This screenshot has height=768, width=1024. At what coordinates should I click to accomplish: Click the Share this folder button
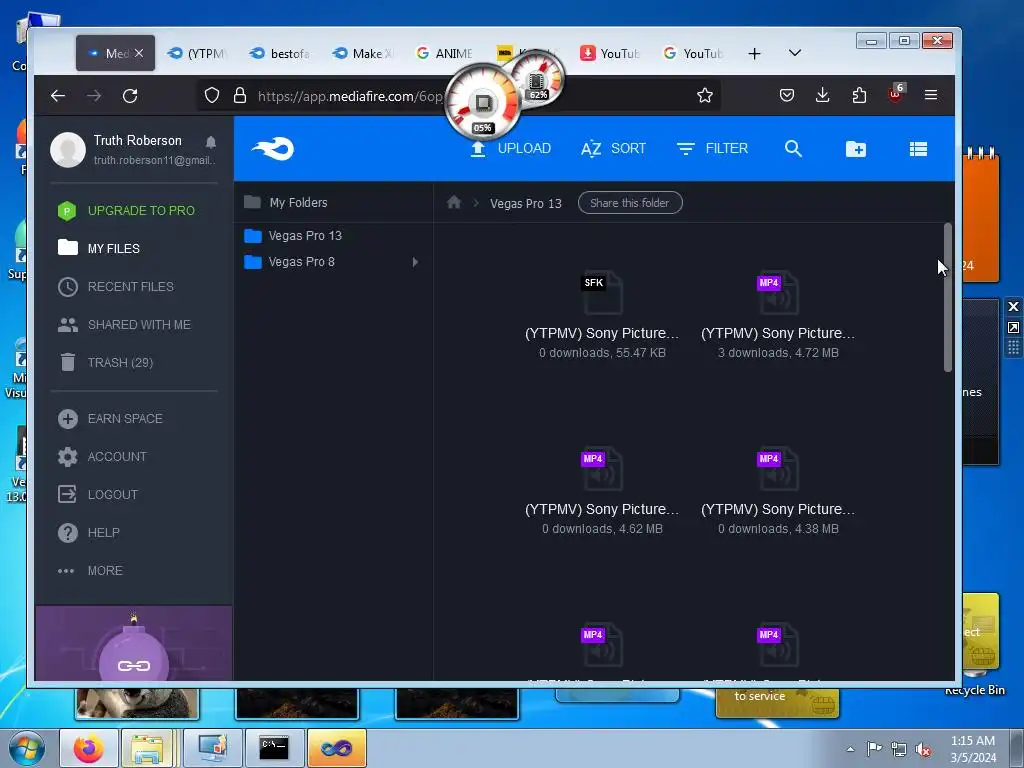pos(630,203)
